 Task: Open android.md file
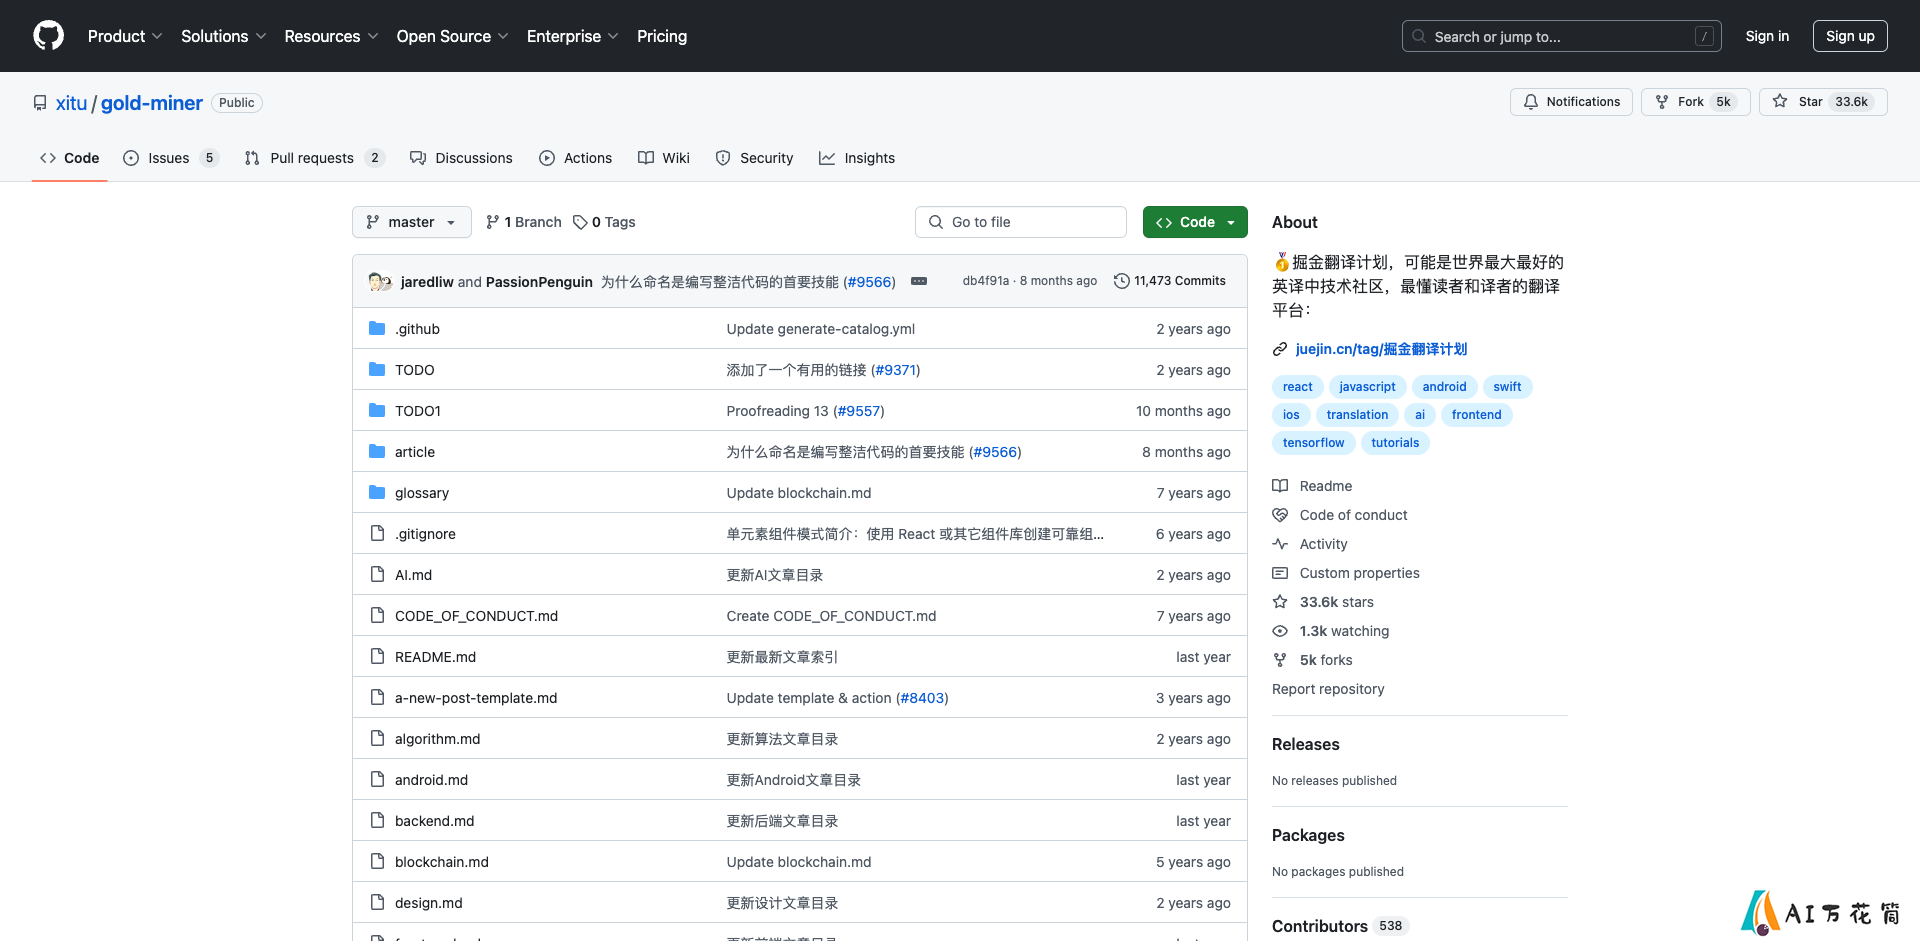pos(431,780)
